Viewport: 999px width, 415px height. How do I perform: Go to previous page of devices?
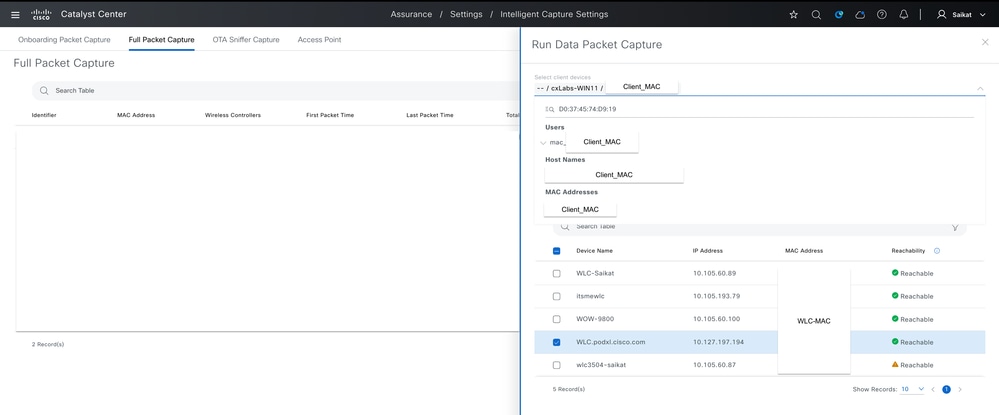933,389
